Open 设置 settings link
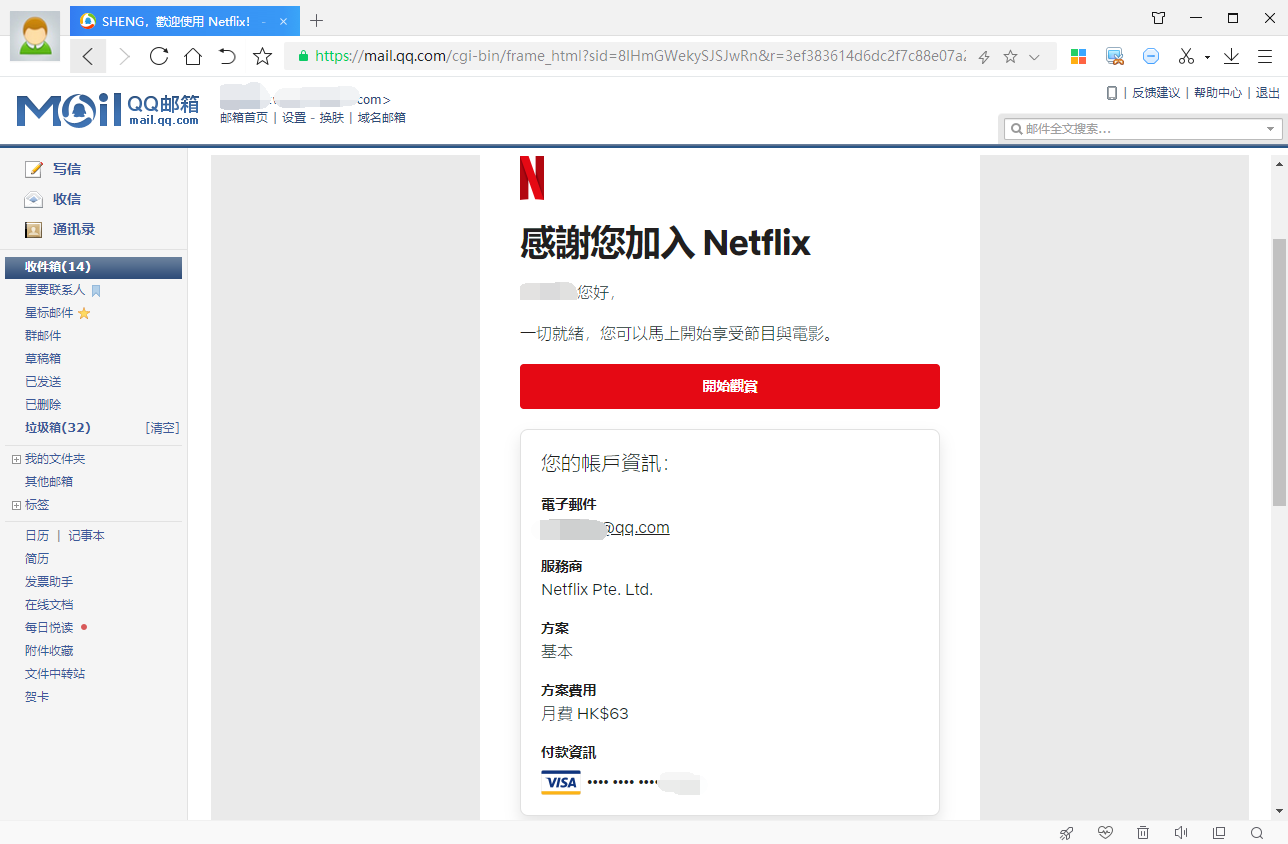 coord(294,117)
